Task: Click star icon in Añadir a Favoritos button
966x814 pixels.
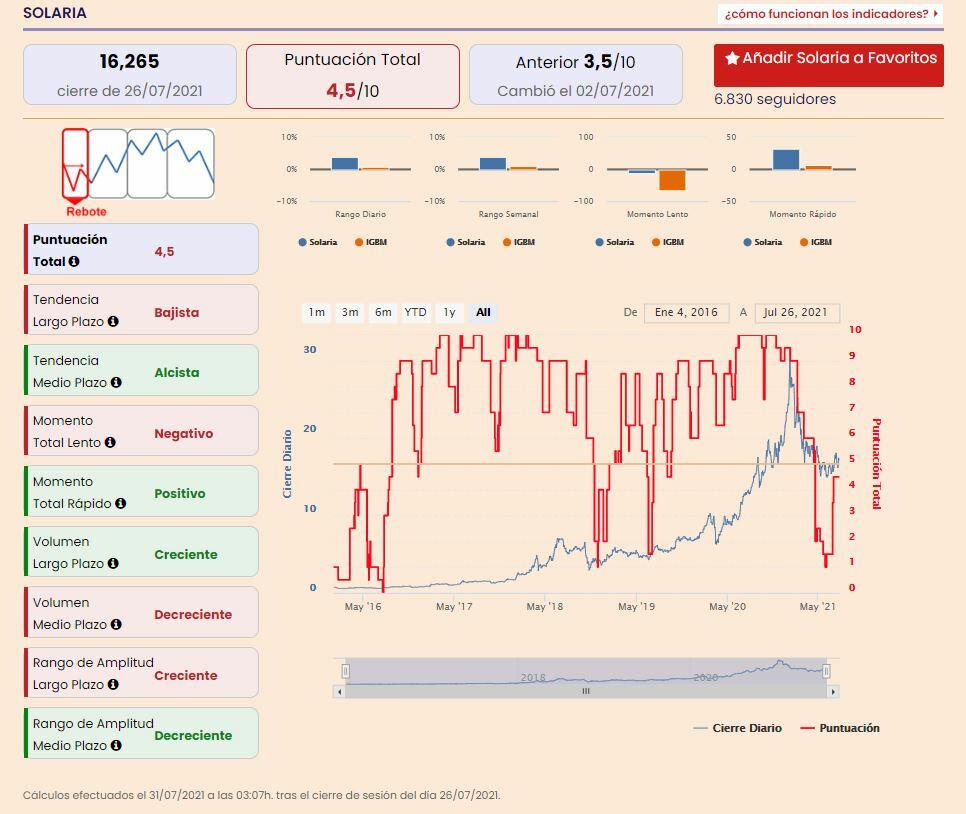Action: point(732,58)
